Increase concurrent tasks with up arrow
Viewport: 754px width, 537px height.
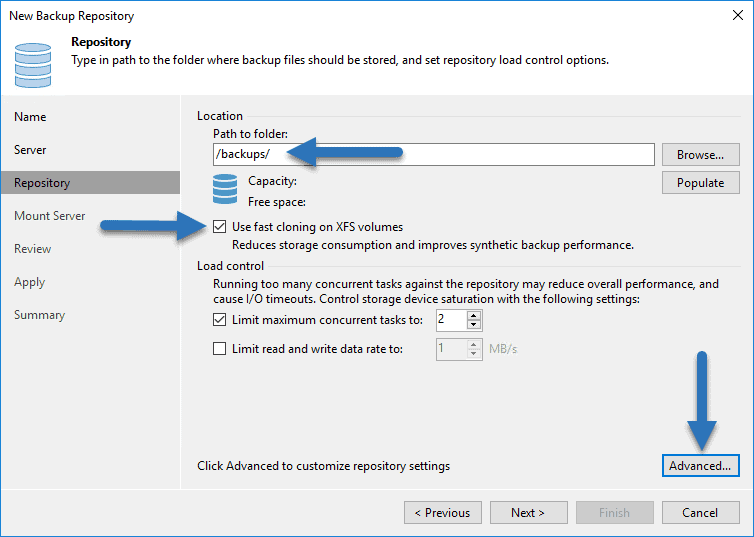coord(474,315)
